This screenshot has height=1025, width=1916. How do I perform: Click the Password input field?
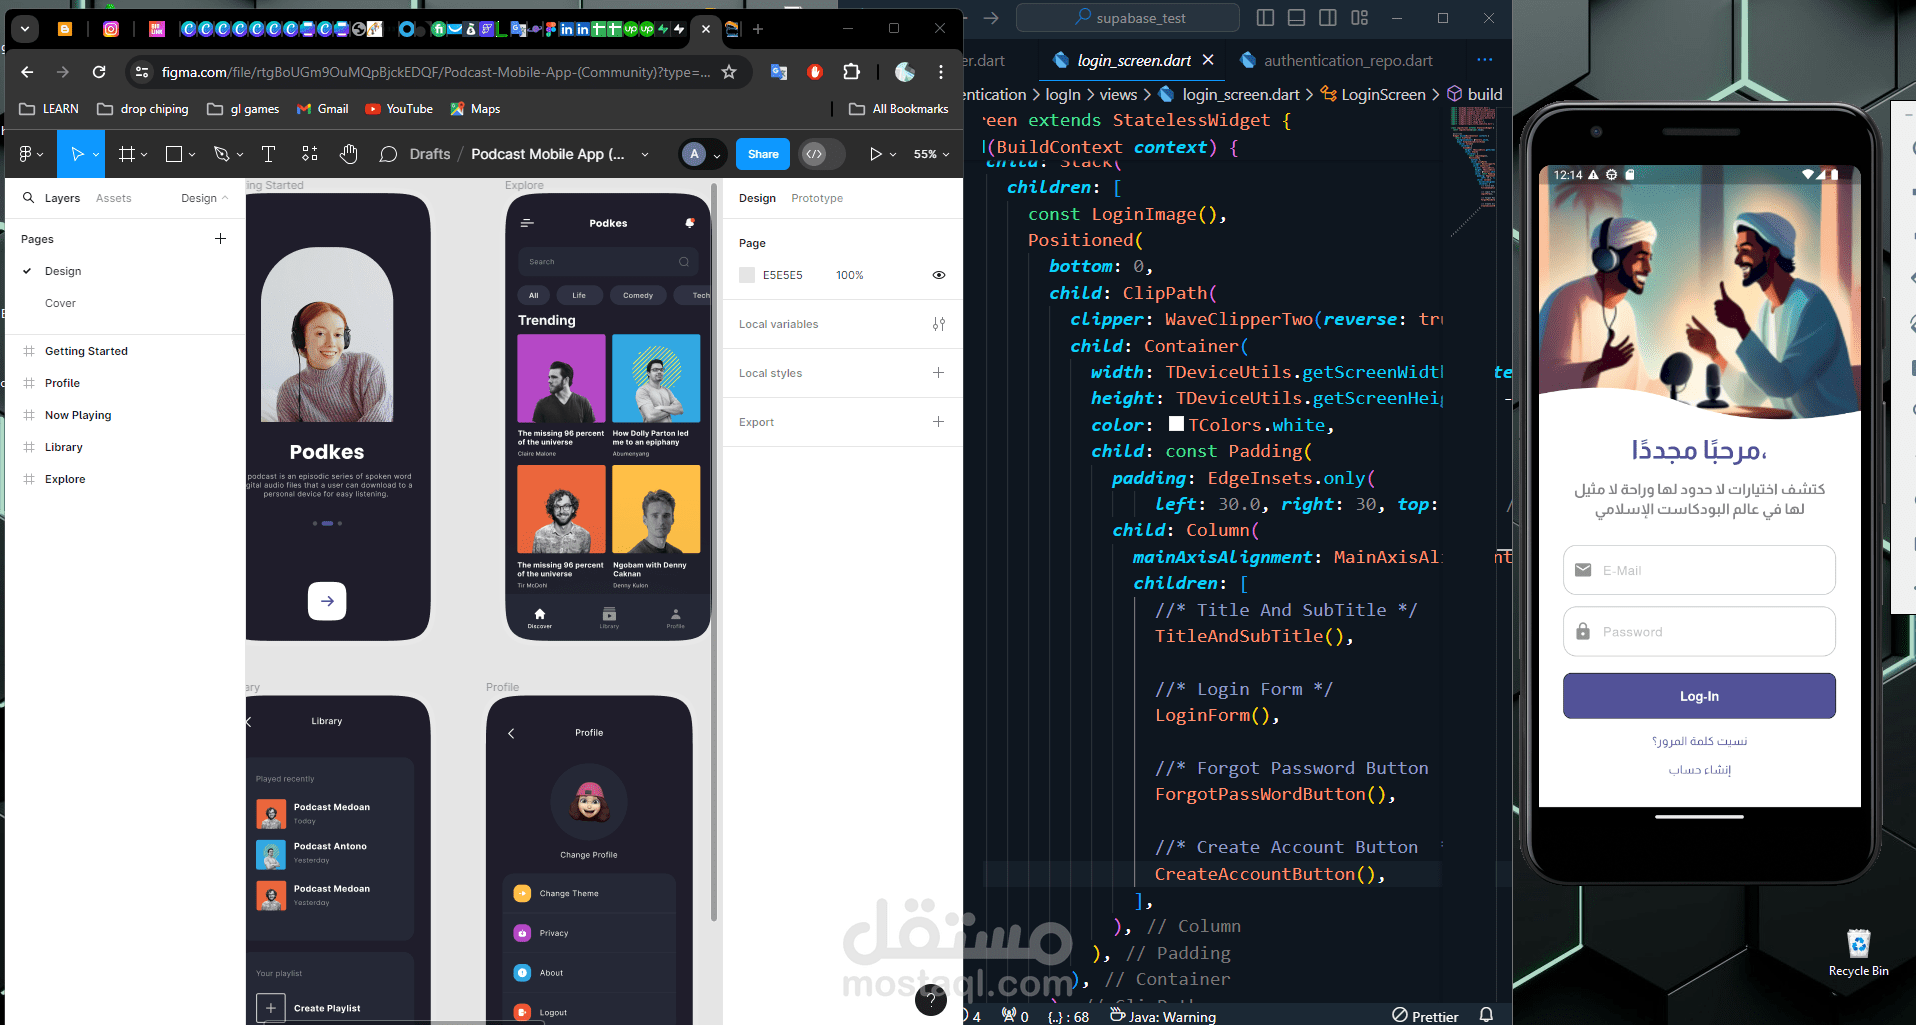1699,632
